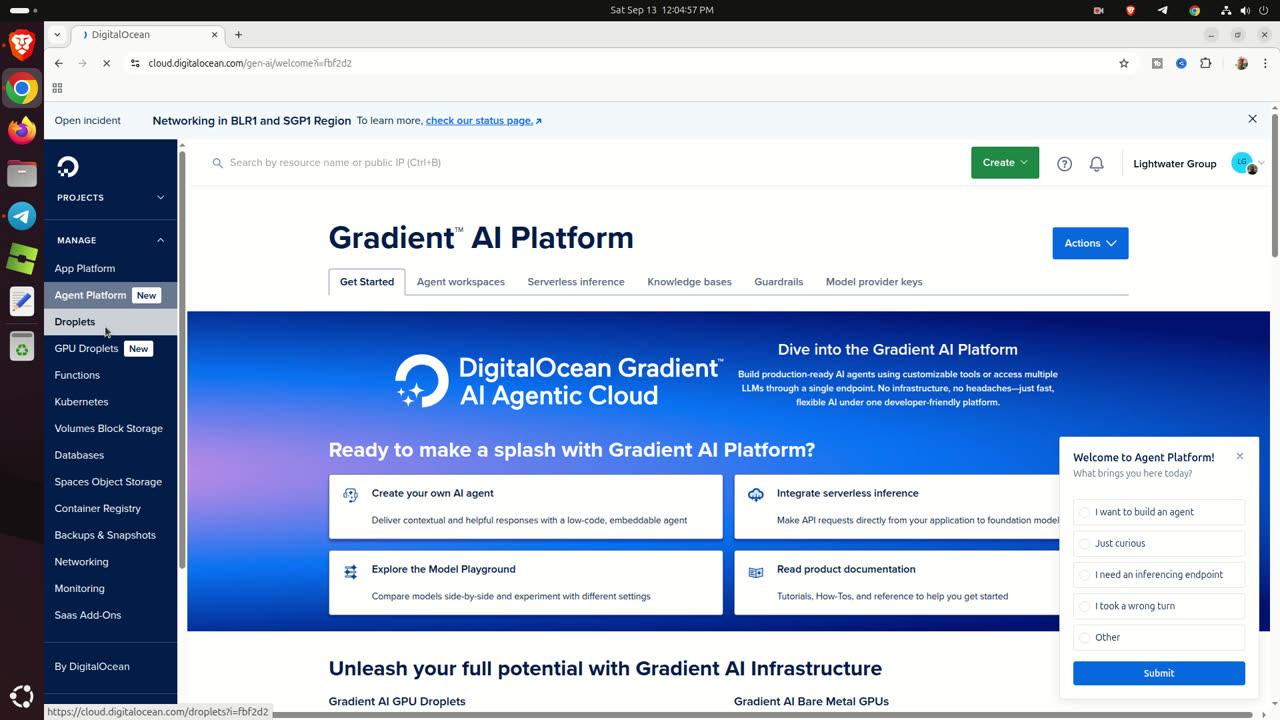
Task: Launch Google Chrome from the dock
Action: click(22, 88)
